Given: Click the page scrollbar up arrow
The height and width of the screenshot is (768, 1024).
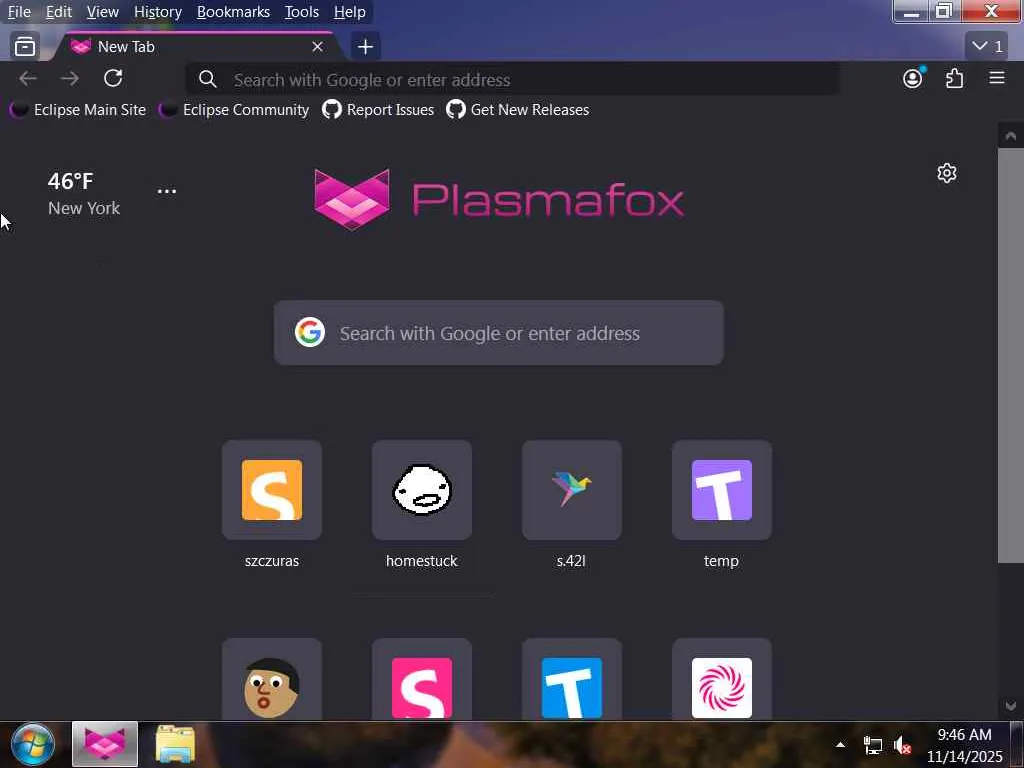Looking at the screenshot, I should click(x=1010, y=136).
